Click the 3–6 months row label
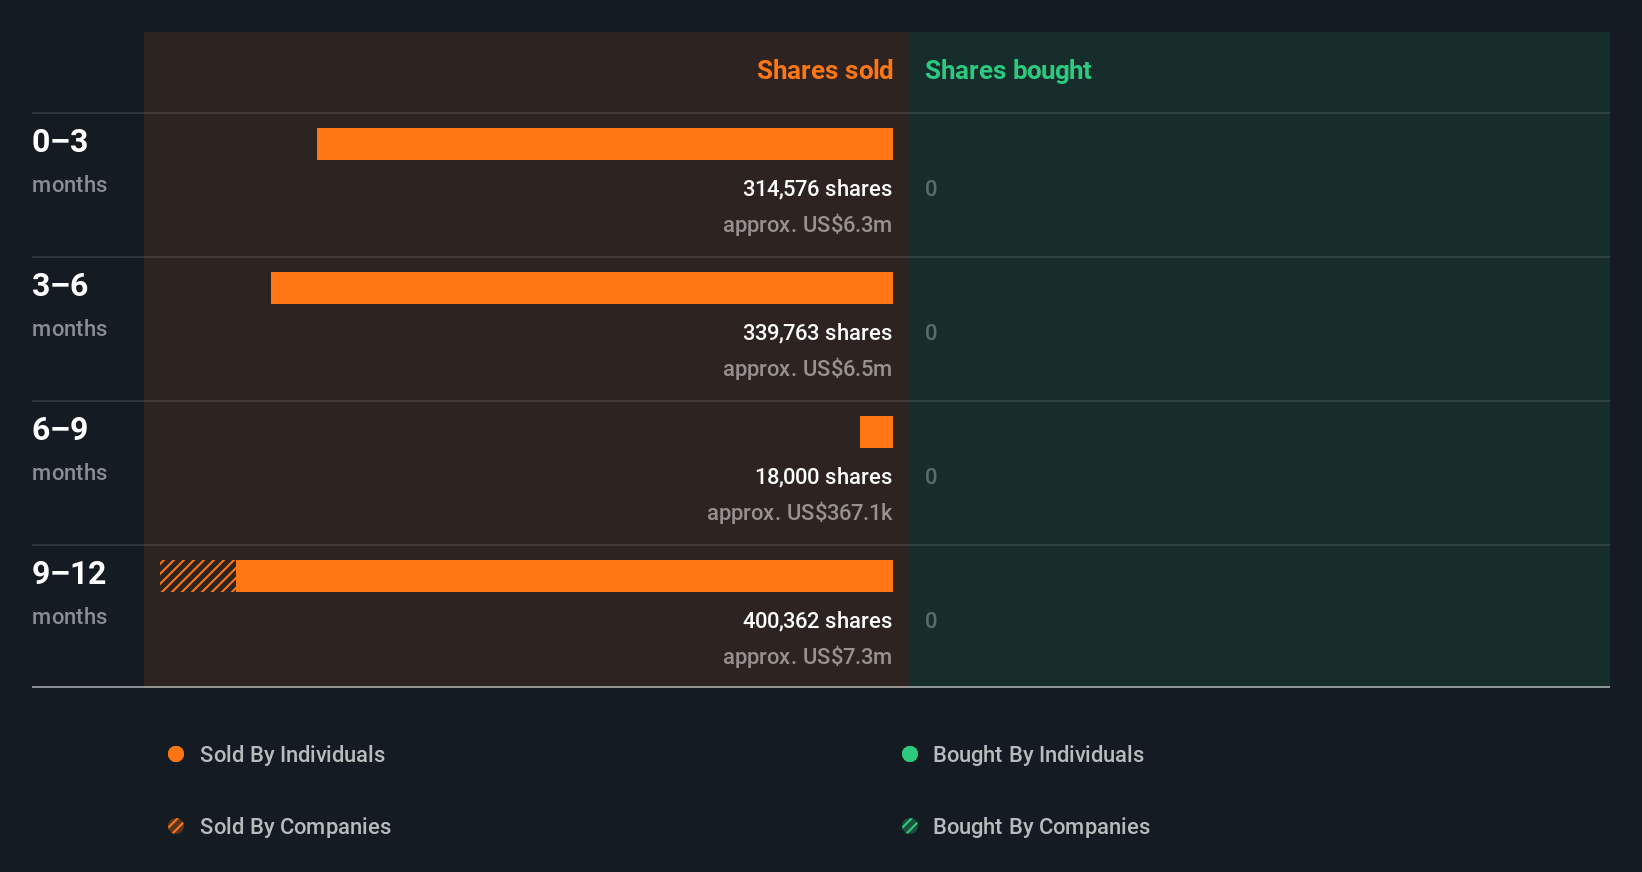This screenshot has width=1642, height=872. point(69,304)
